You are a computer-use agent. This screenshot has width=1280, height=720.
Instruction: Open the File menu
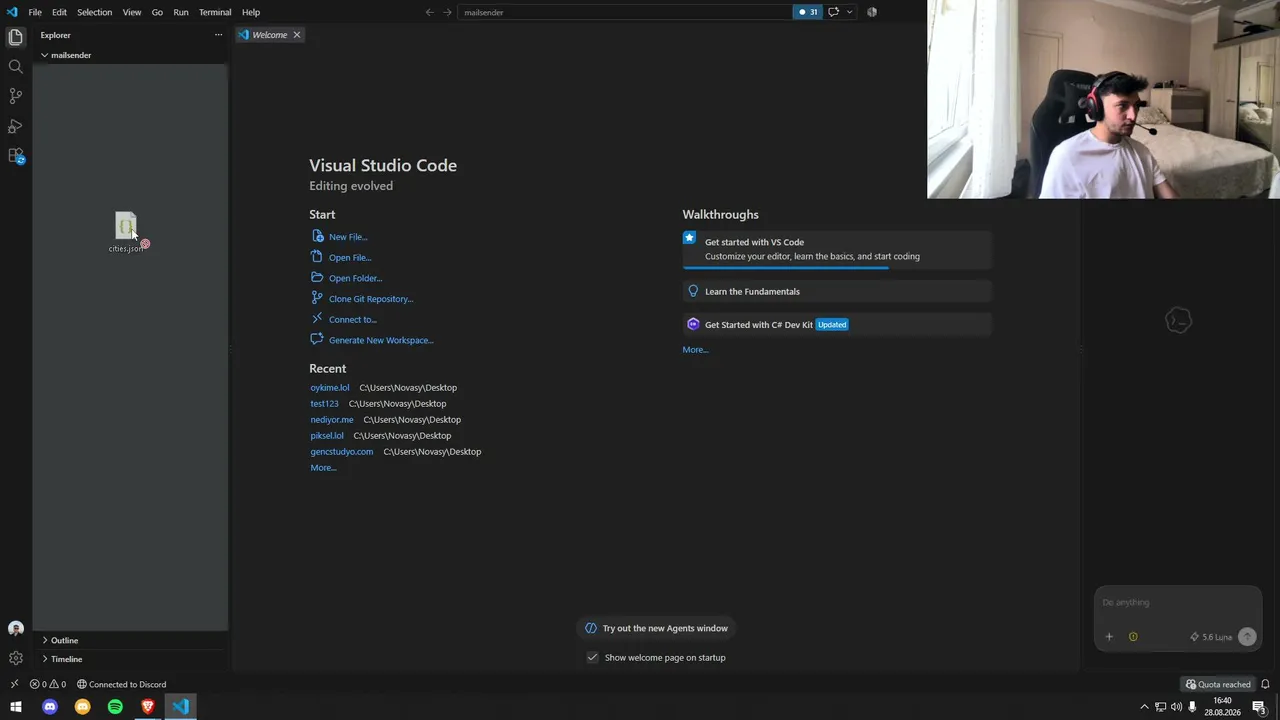[x=35, y=12]
